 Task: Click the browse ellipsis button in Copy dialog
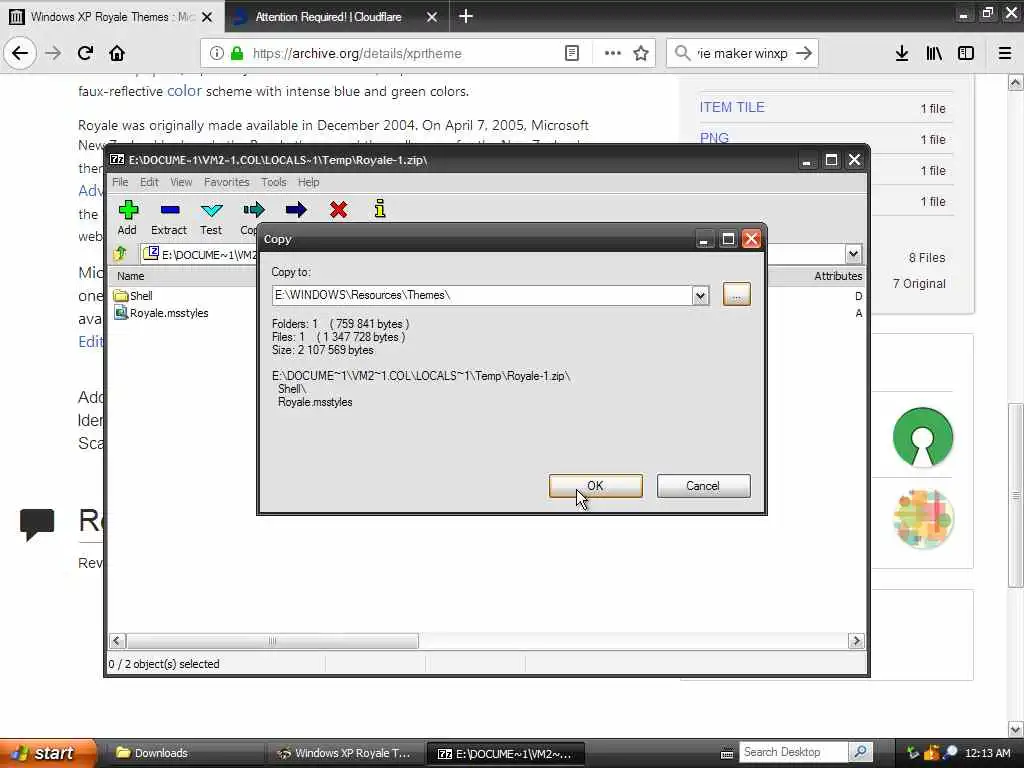[737, 295]
